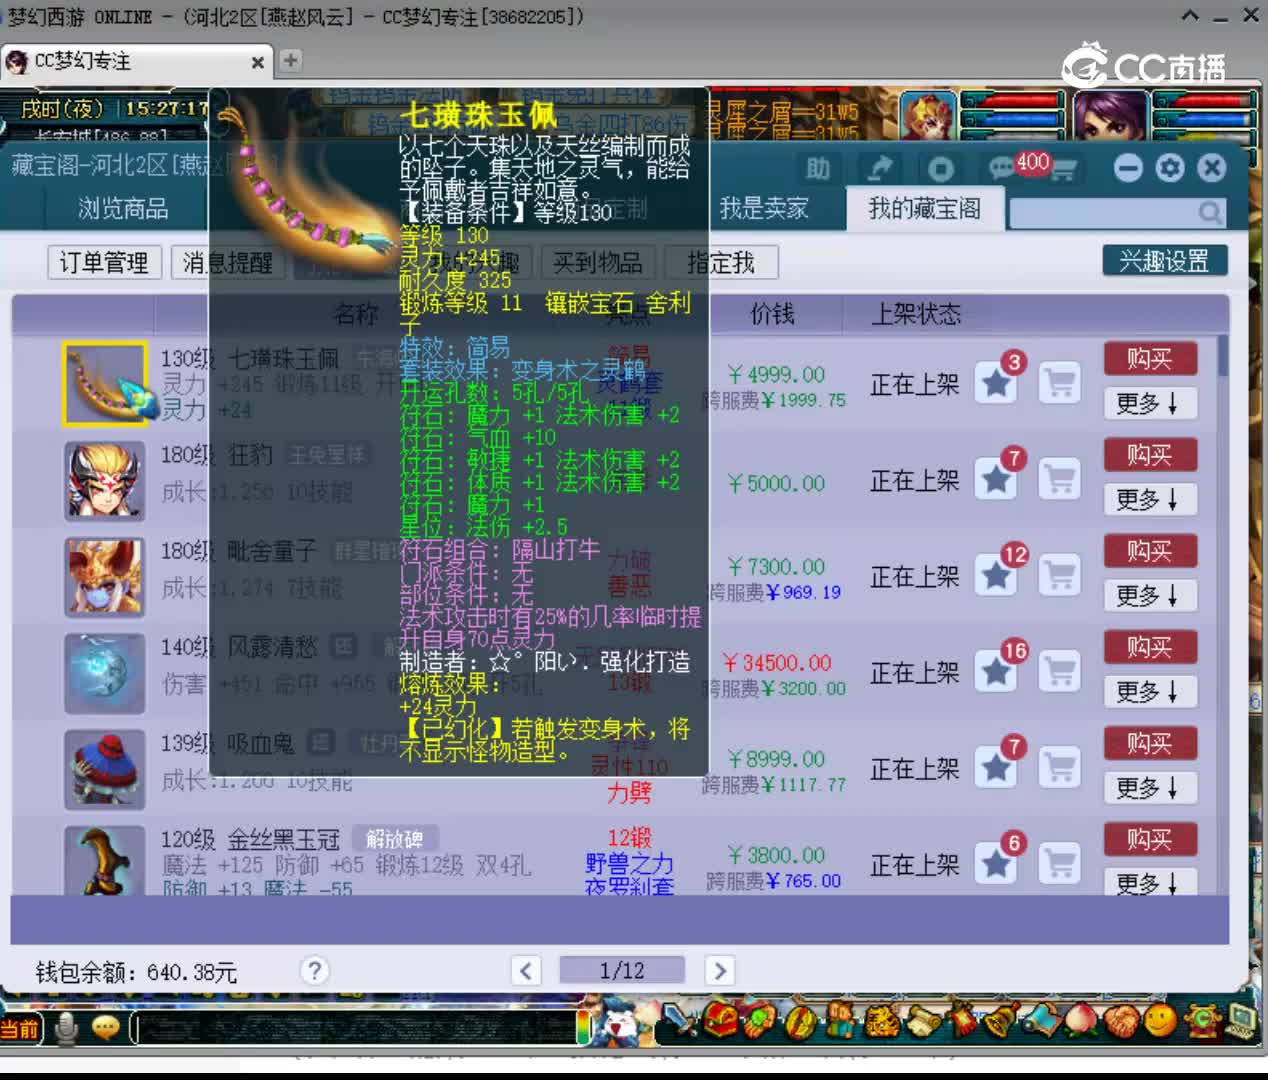Open 买到物品 sub-tab
Viewport: 1268px width, 1080px height.
[x=598, y=262]
